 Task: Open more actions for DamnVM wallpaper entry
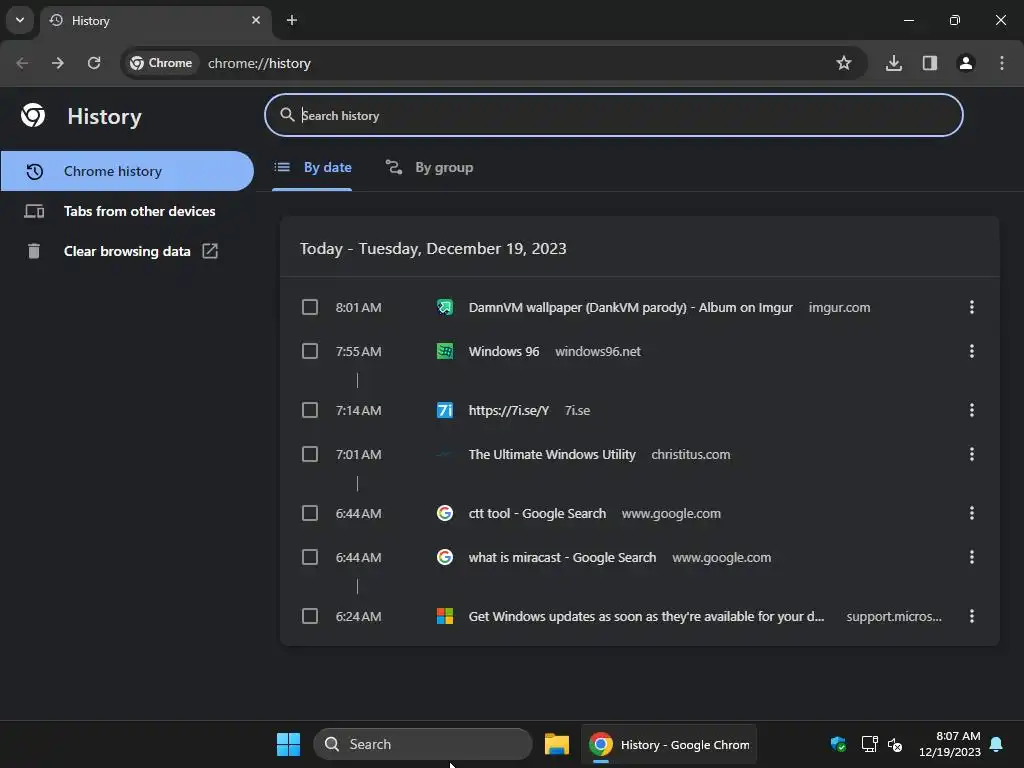972,308
